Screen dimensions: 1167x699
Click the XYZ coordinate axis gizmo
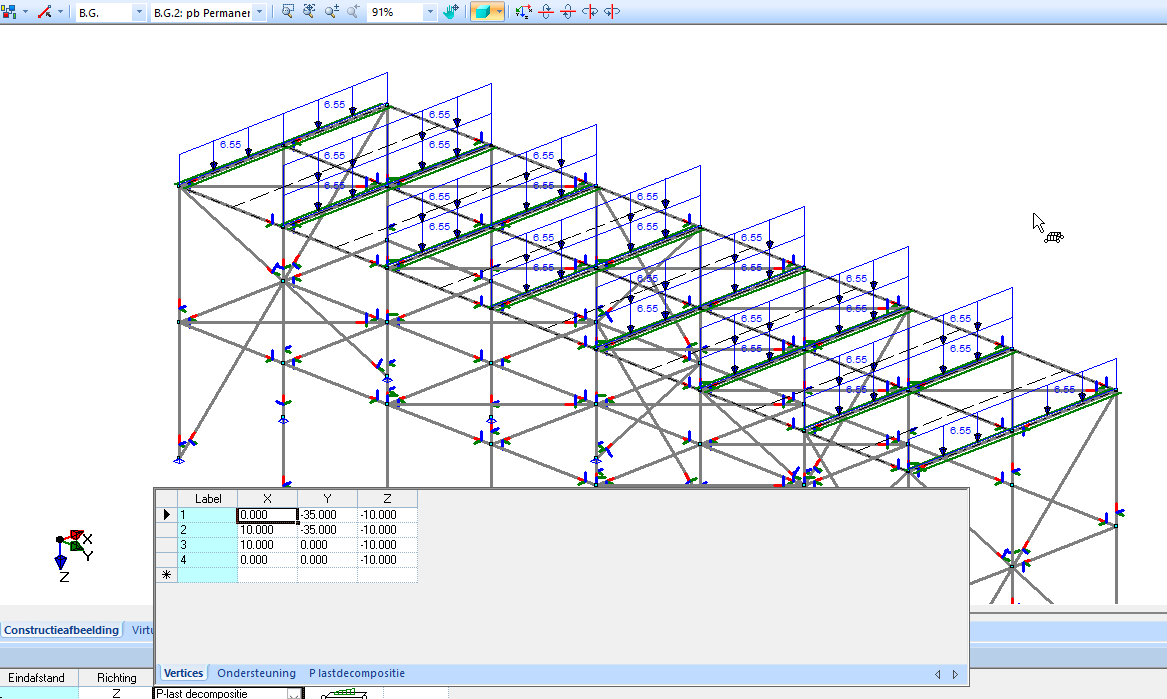(73, 555)
